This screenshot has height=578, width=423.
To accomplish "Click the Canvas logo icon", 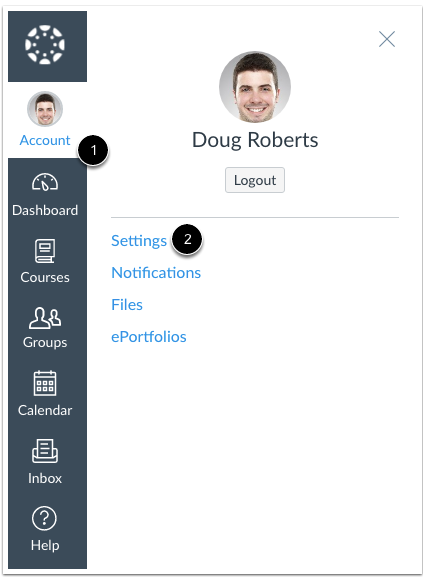I will [45, 45].
